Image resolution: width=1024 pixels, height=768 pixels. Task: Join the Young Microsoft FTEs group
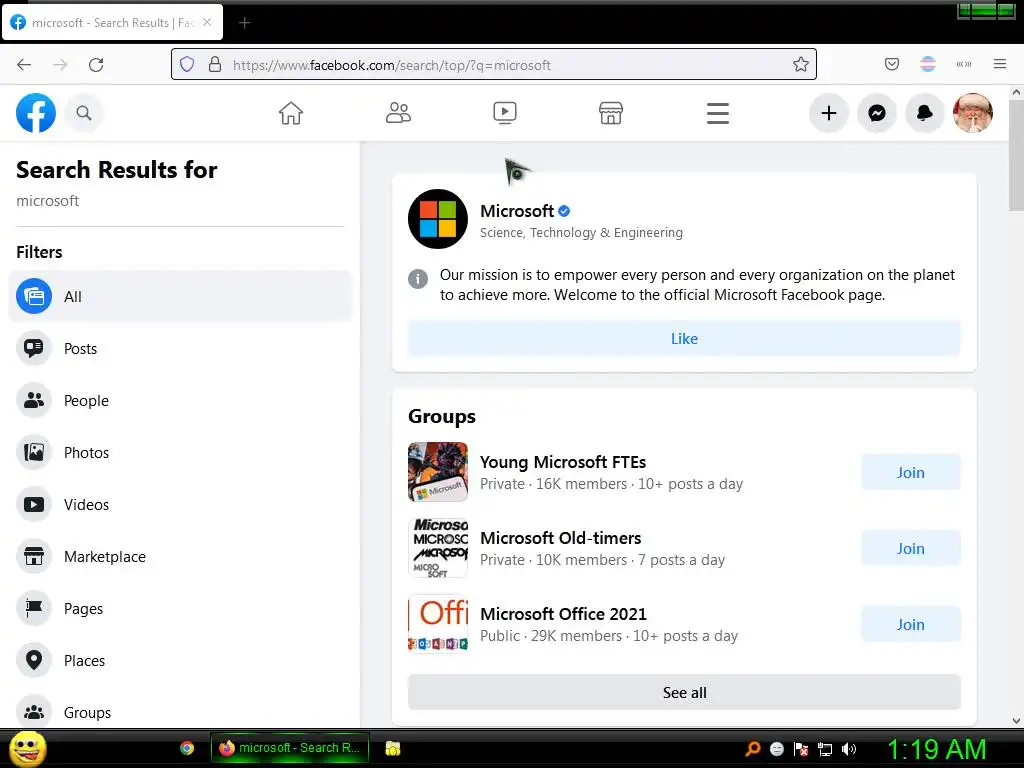click(x=910, y=472)
